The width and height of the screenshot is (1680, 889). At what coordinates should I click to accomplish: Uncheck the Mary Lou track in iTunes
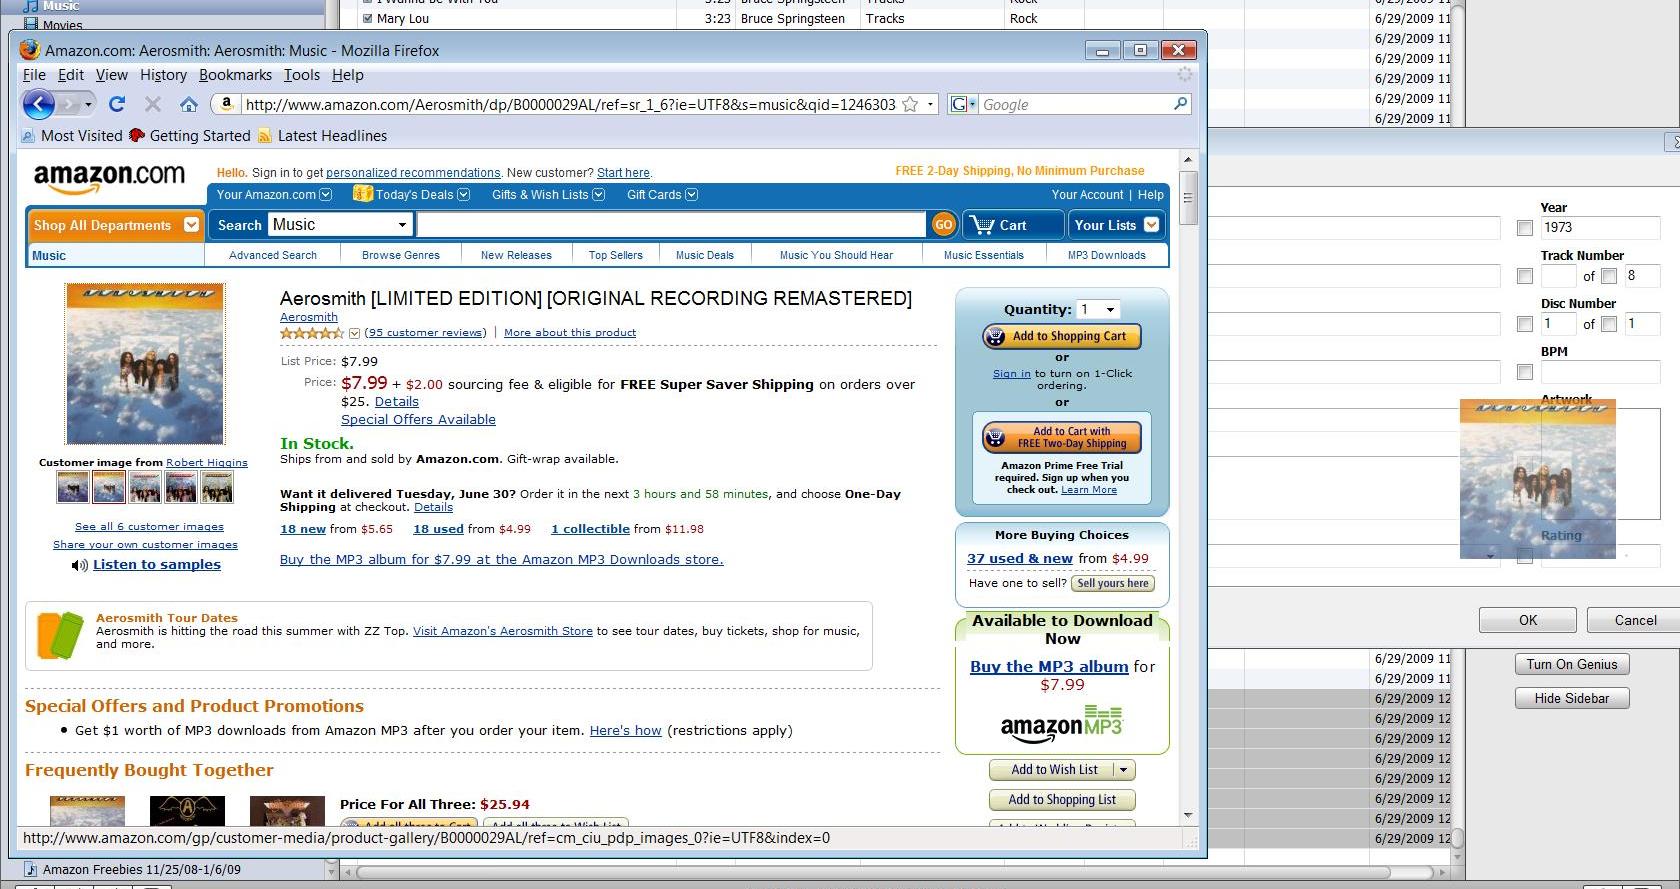pos(368,18)
